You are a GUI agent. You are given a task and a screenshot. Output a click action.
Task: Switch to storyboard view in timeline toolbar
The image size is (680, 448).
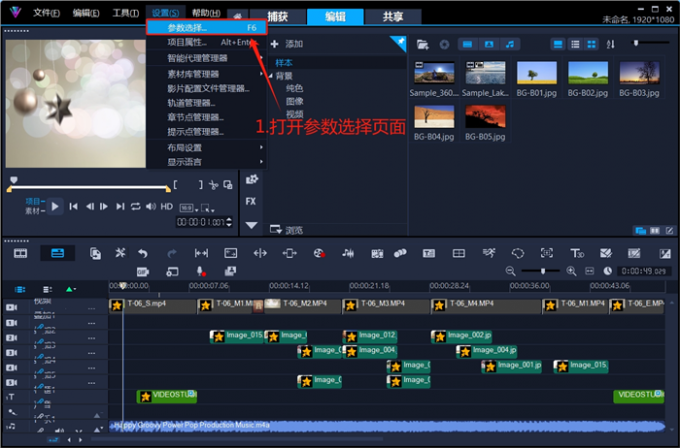20,253
